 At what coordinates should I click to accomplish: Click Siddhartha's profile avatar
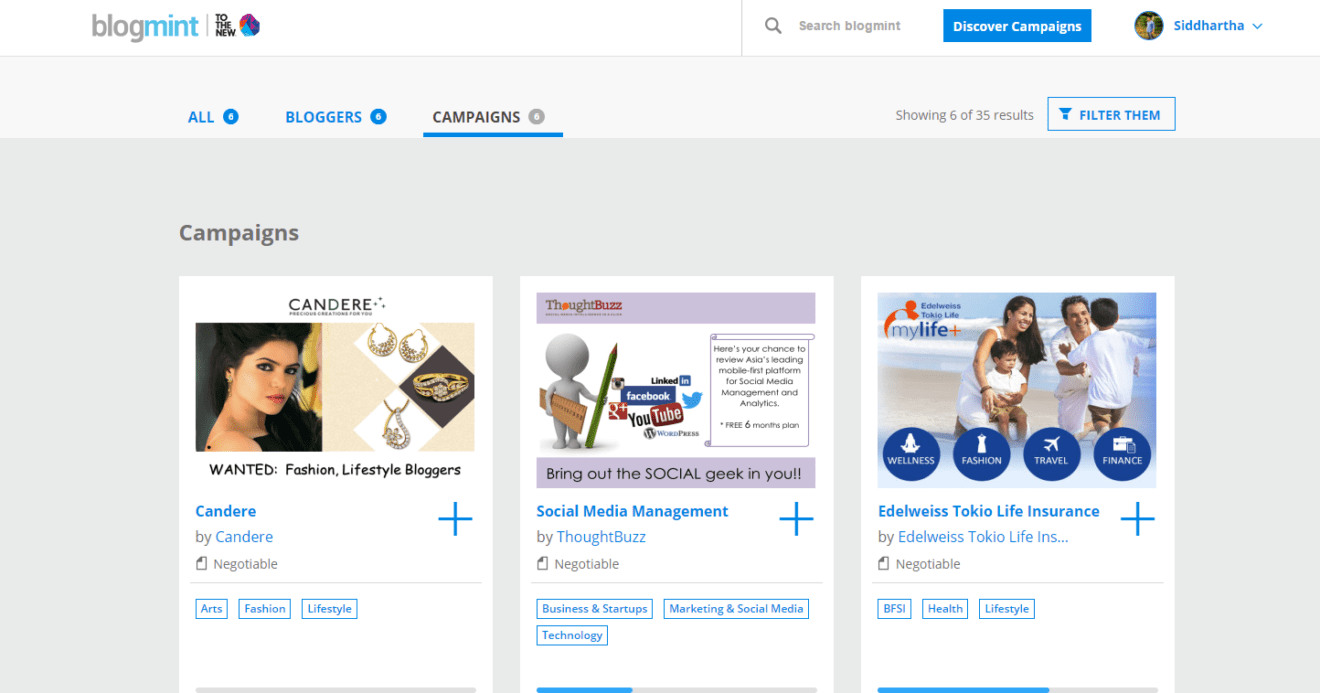click(1149, 26)
